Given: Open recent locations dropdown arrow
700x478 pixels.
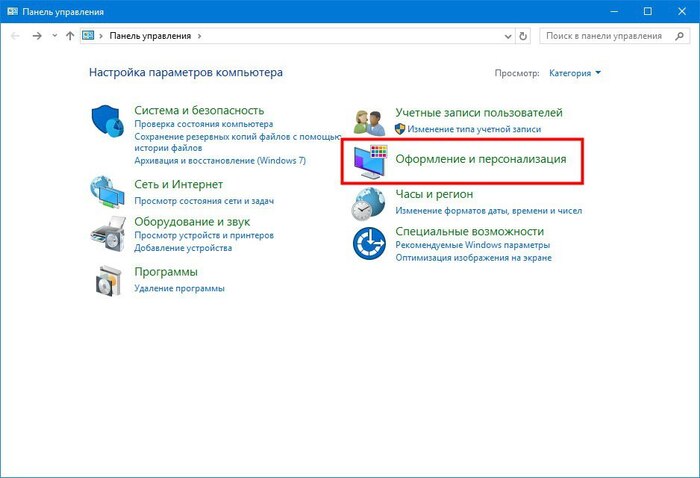Looking at the screenshot, I should (54, 36).
